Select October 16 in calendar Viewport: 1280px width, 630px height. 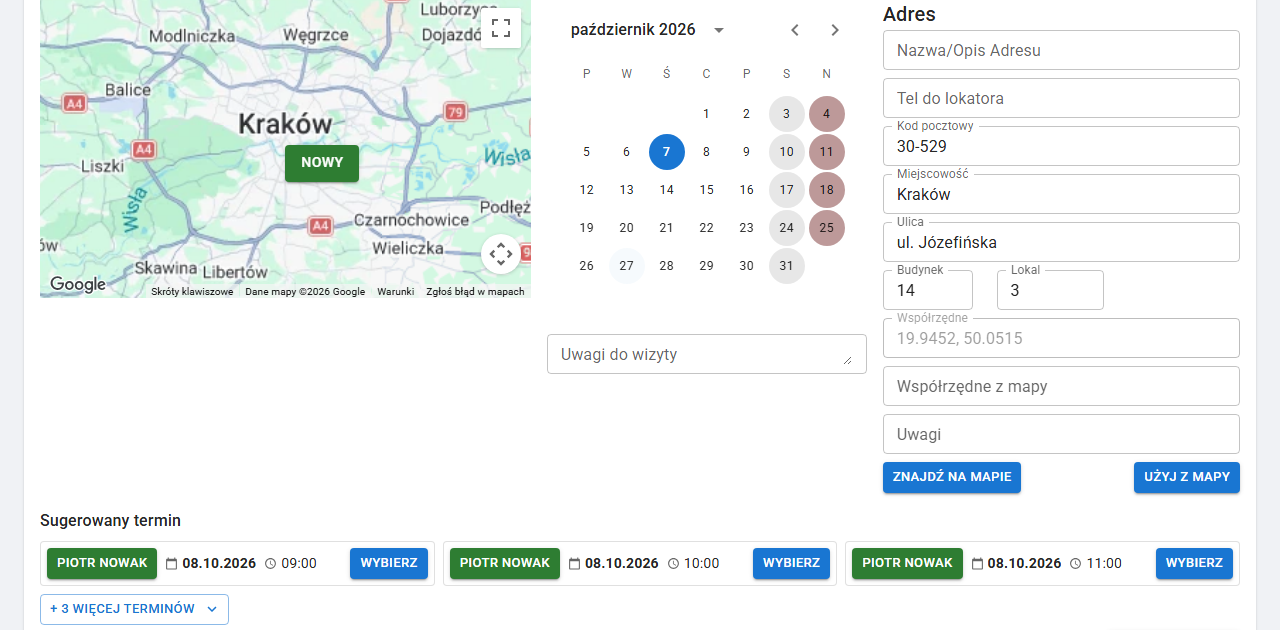click(747, 190)
